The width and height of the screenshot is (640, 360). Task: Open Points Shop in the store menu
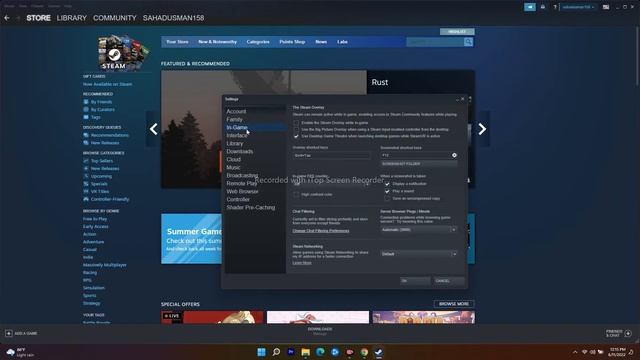click(292, 42)
